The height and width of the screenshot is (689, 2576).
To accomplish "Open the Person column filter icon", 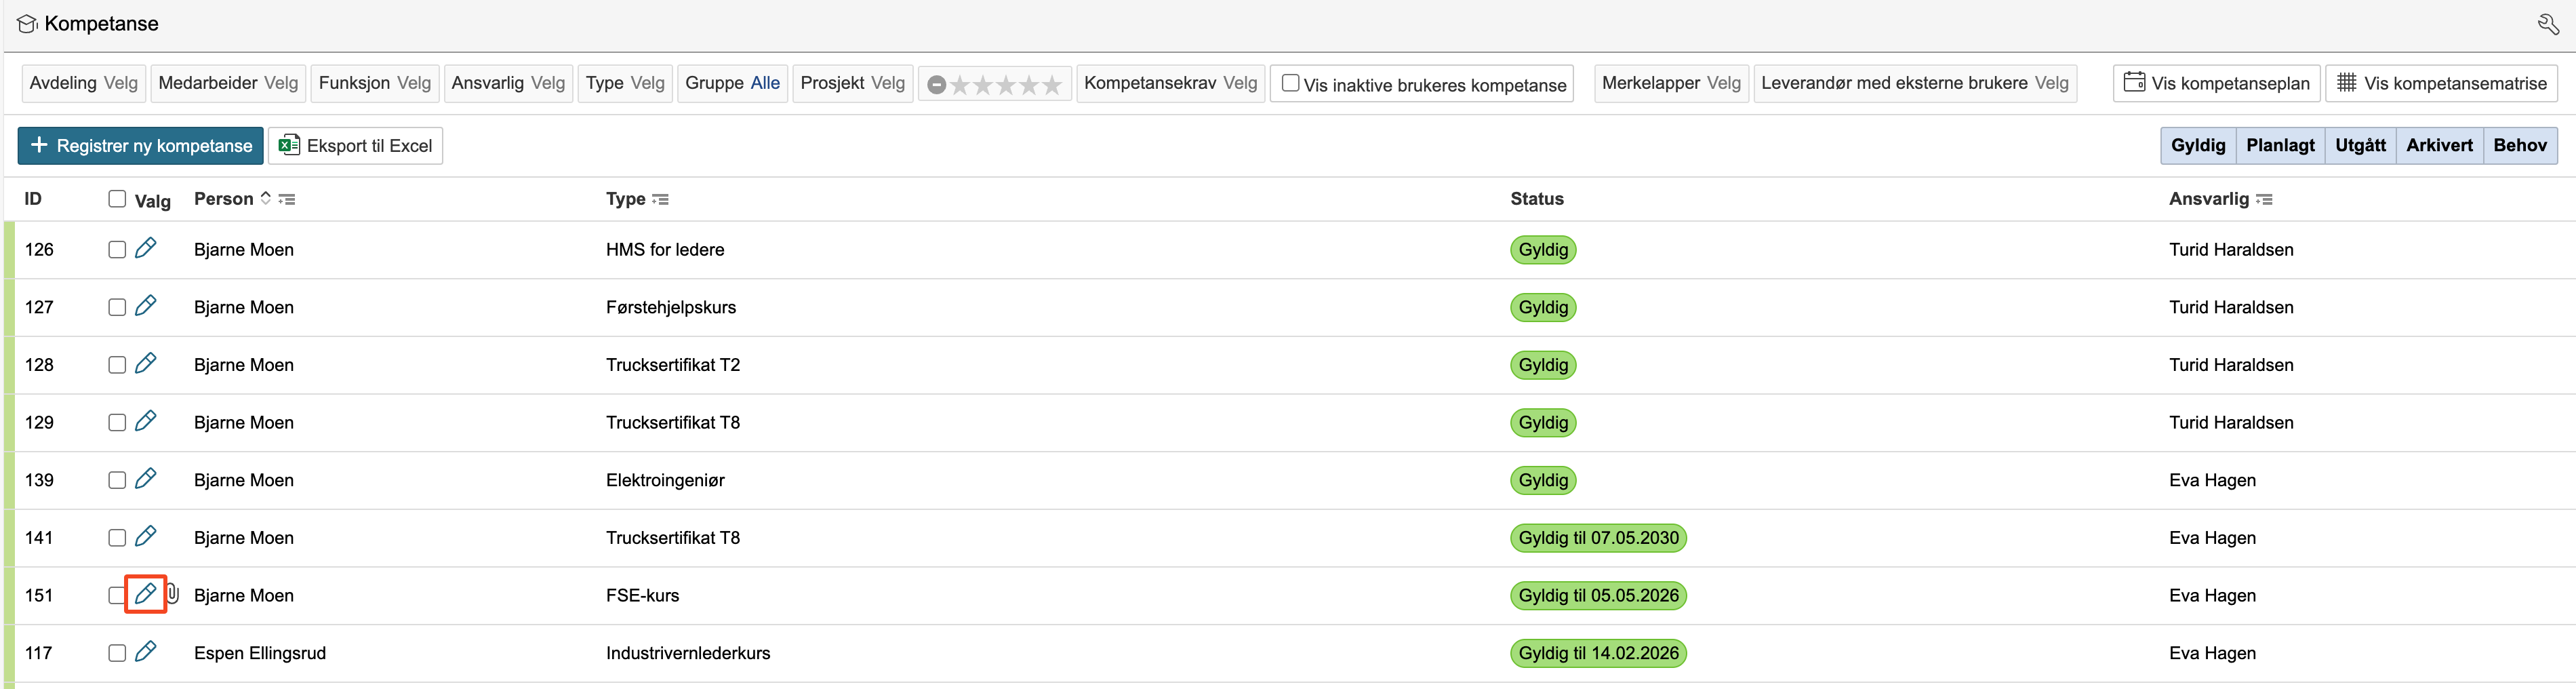I will (x=288, y=199).
